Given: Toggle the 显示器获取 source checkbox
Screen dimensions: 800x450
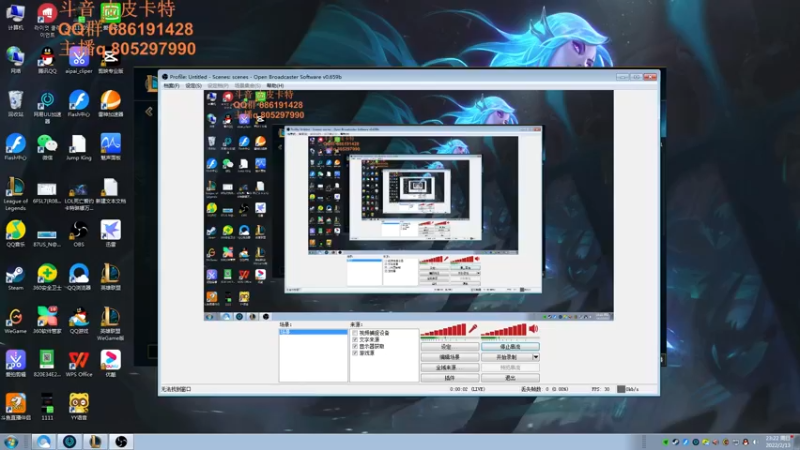Looking at the screenshot, I should 355,346.
